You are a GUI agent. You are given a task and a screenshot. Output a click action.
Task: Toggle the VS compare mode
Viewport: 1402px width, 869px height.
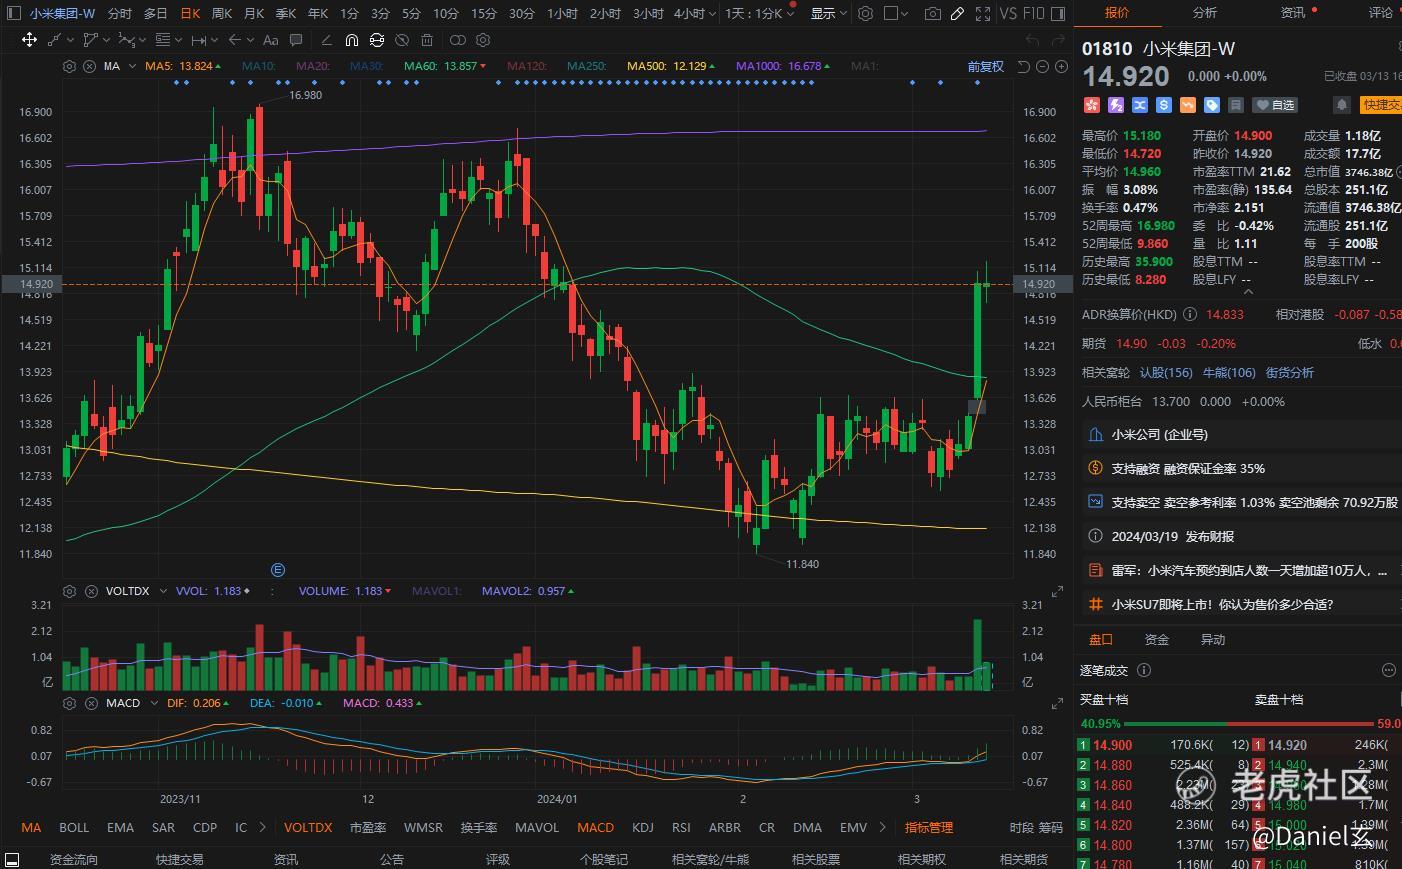(1008, 14)
